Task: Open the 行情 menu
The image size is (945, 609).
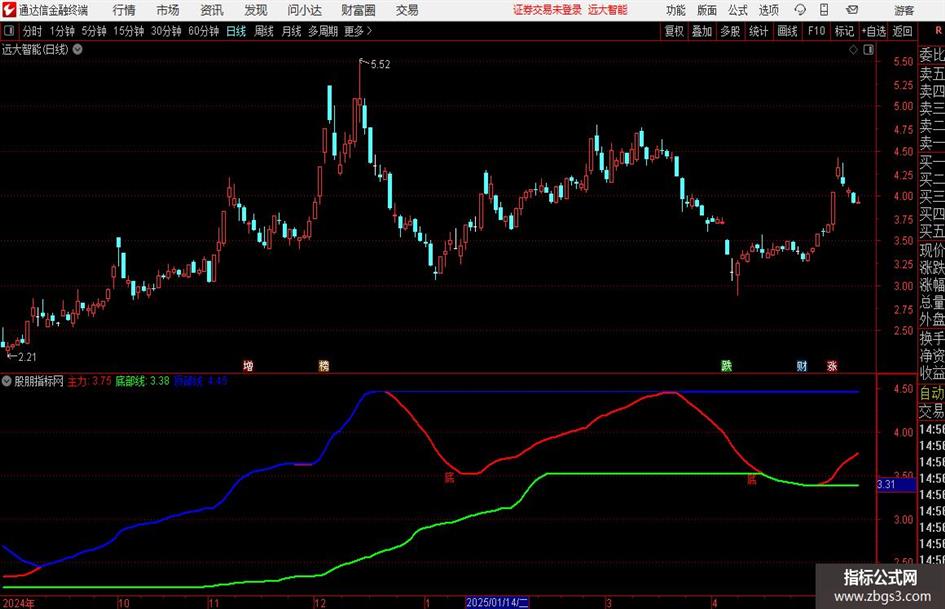Action: pos(124,10)
